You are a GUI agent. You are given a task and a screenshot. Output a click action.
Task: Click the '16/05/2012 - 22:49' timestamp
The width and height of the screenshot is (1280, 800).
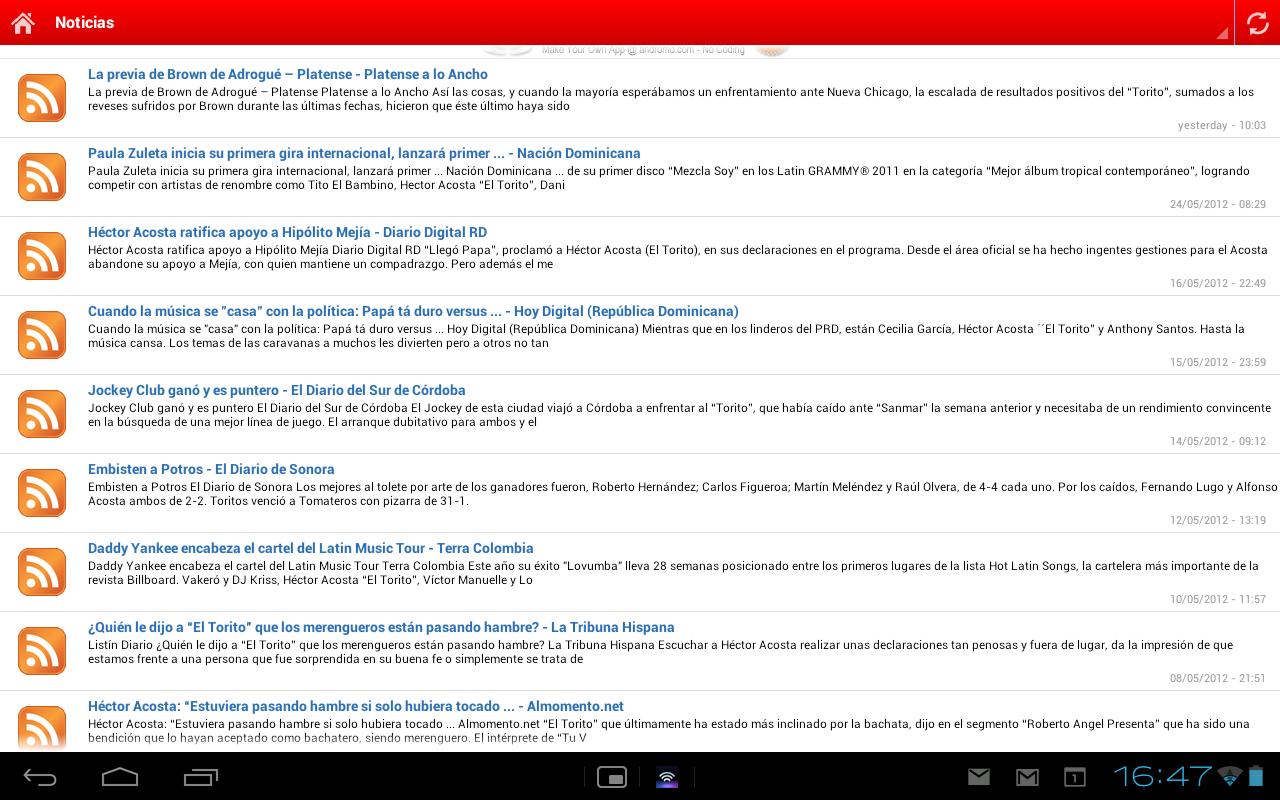point(1218,283)
